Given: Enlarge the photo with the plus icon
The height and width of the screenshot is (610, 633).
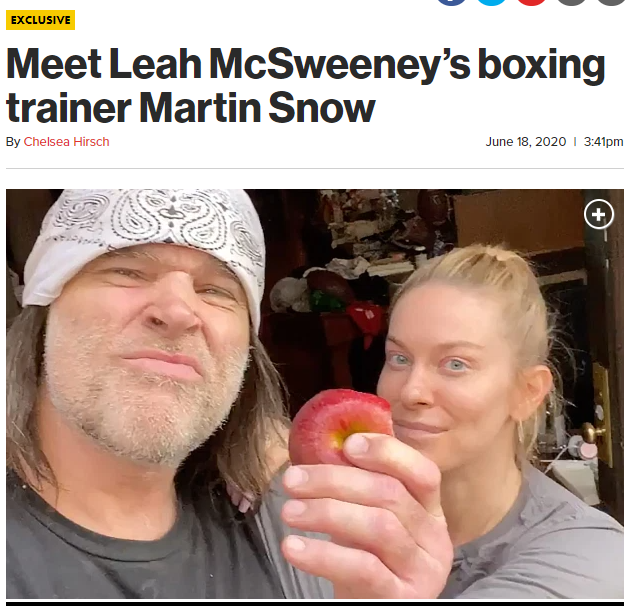Looking at the screenshot, I should pos(599,214).
